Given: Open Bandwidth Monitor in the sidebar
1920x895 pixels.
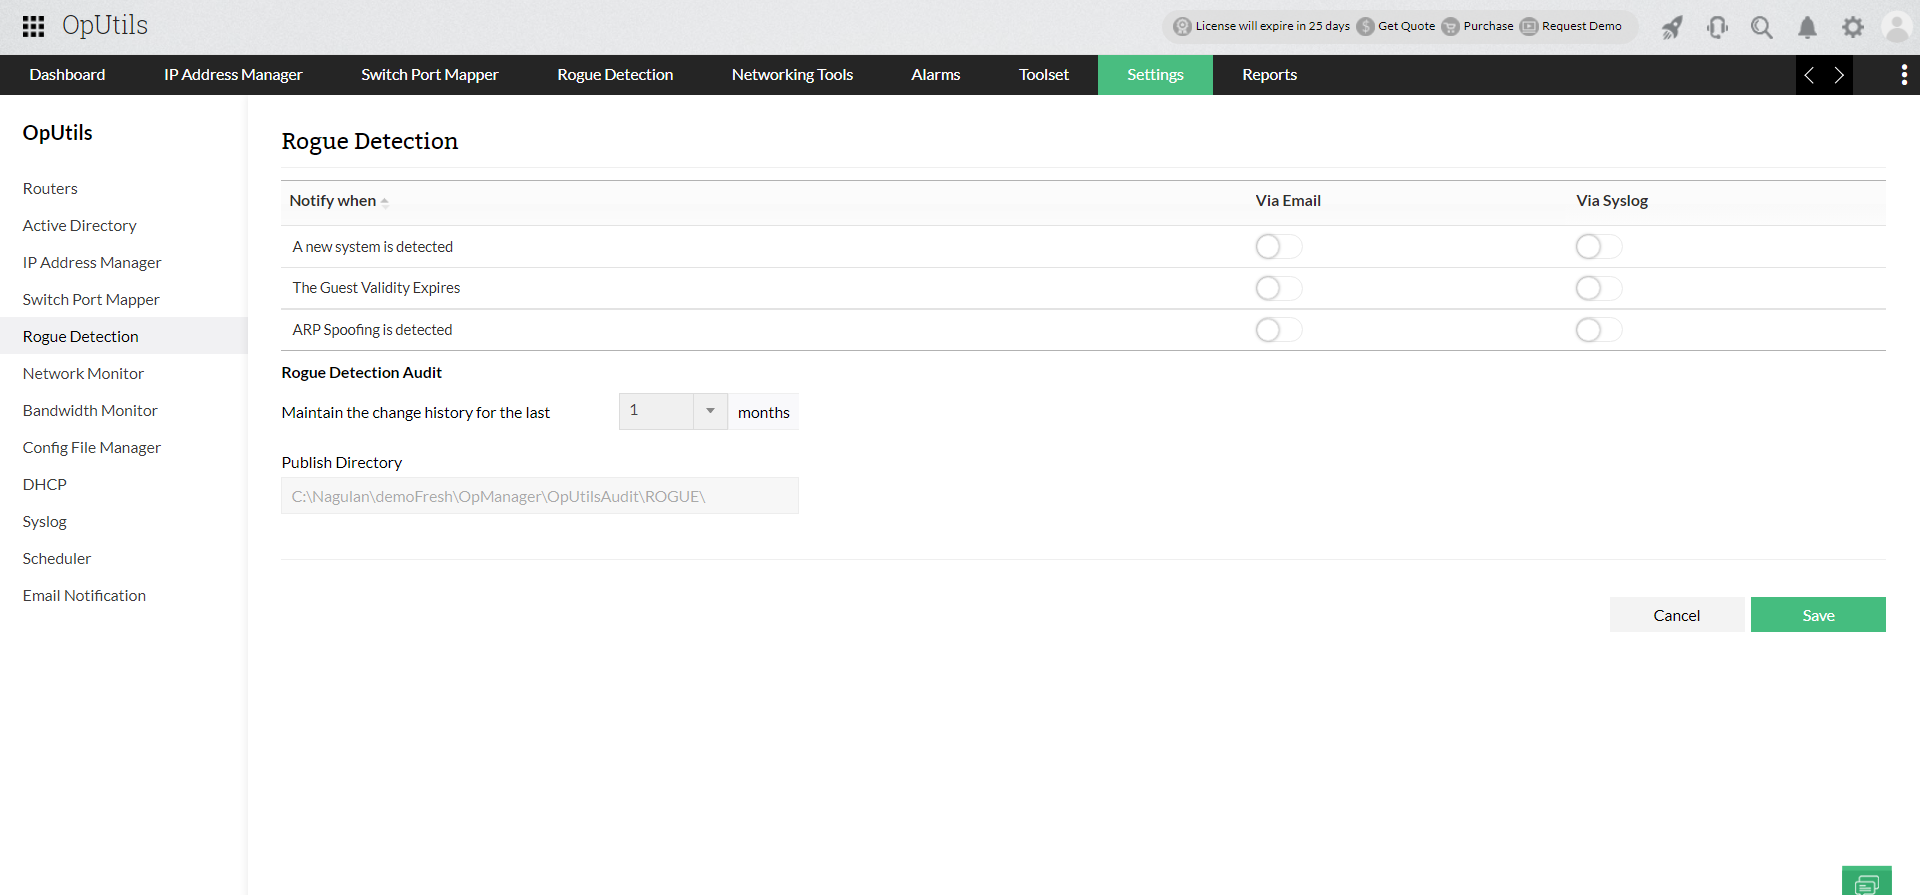Looking at the screenshot, I should (90, 411).
